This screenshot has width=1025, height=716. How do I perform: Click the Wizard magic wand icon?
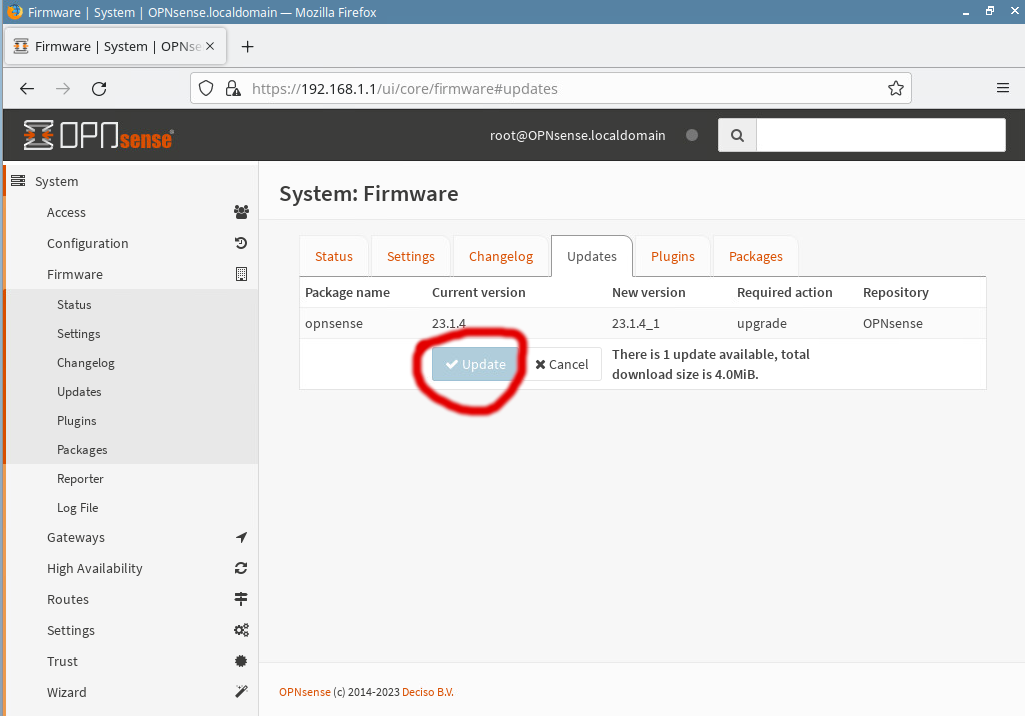coord(241,692)
